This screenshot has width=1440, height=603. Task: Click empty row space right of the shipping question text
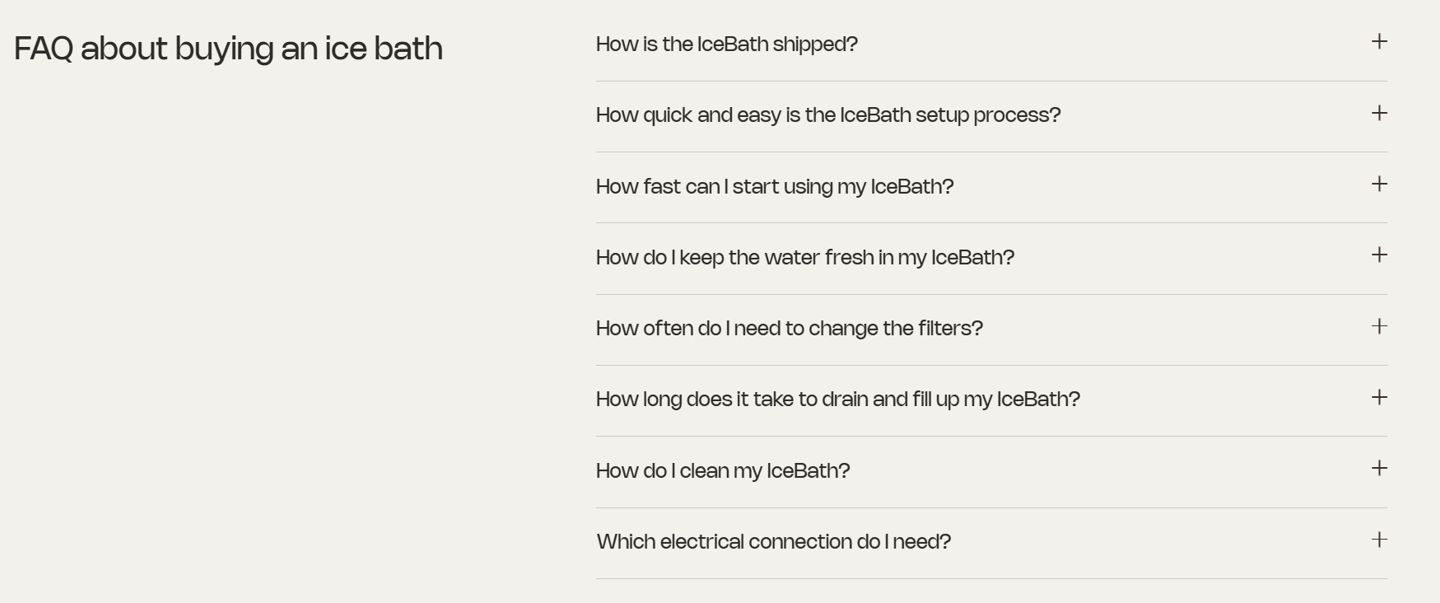click(x=1100, y=44)
